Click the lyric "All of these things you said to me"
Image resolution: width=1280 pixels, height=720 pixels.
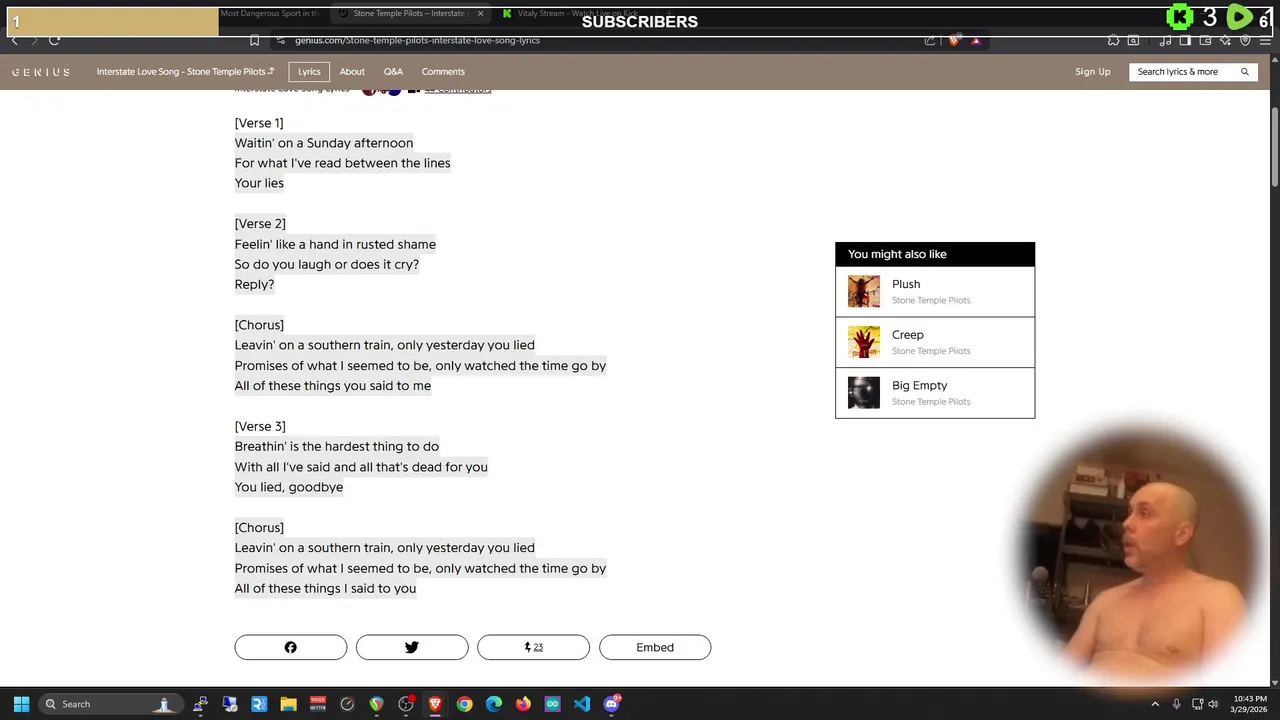tap(333, 386)
